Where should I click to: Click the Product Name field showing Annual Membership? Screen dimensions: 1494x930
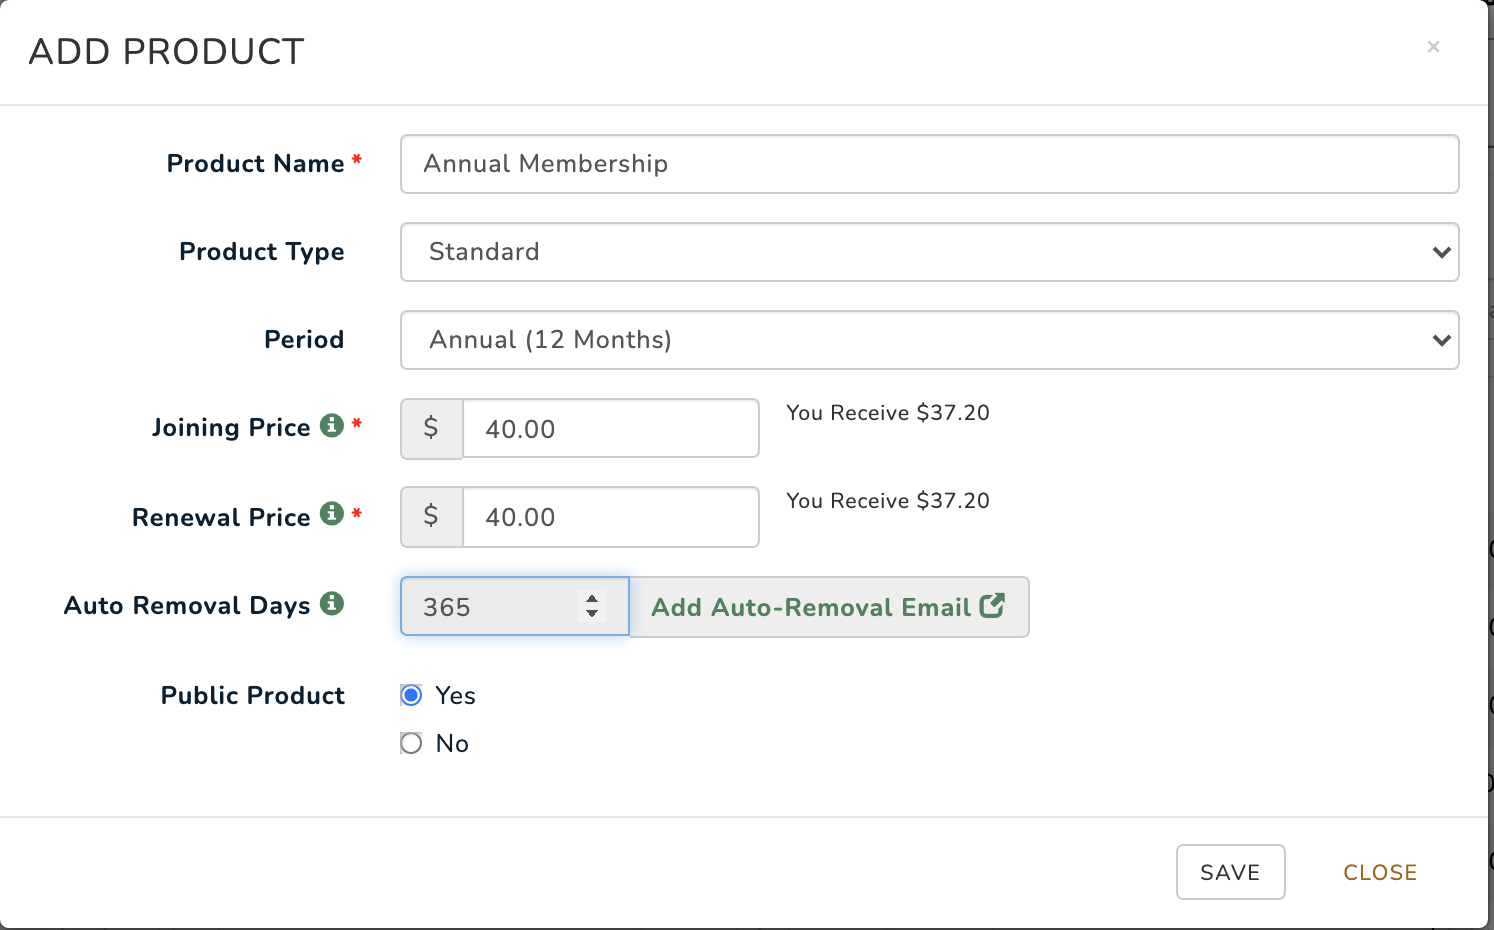[x=928, y=164]
